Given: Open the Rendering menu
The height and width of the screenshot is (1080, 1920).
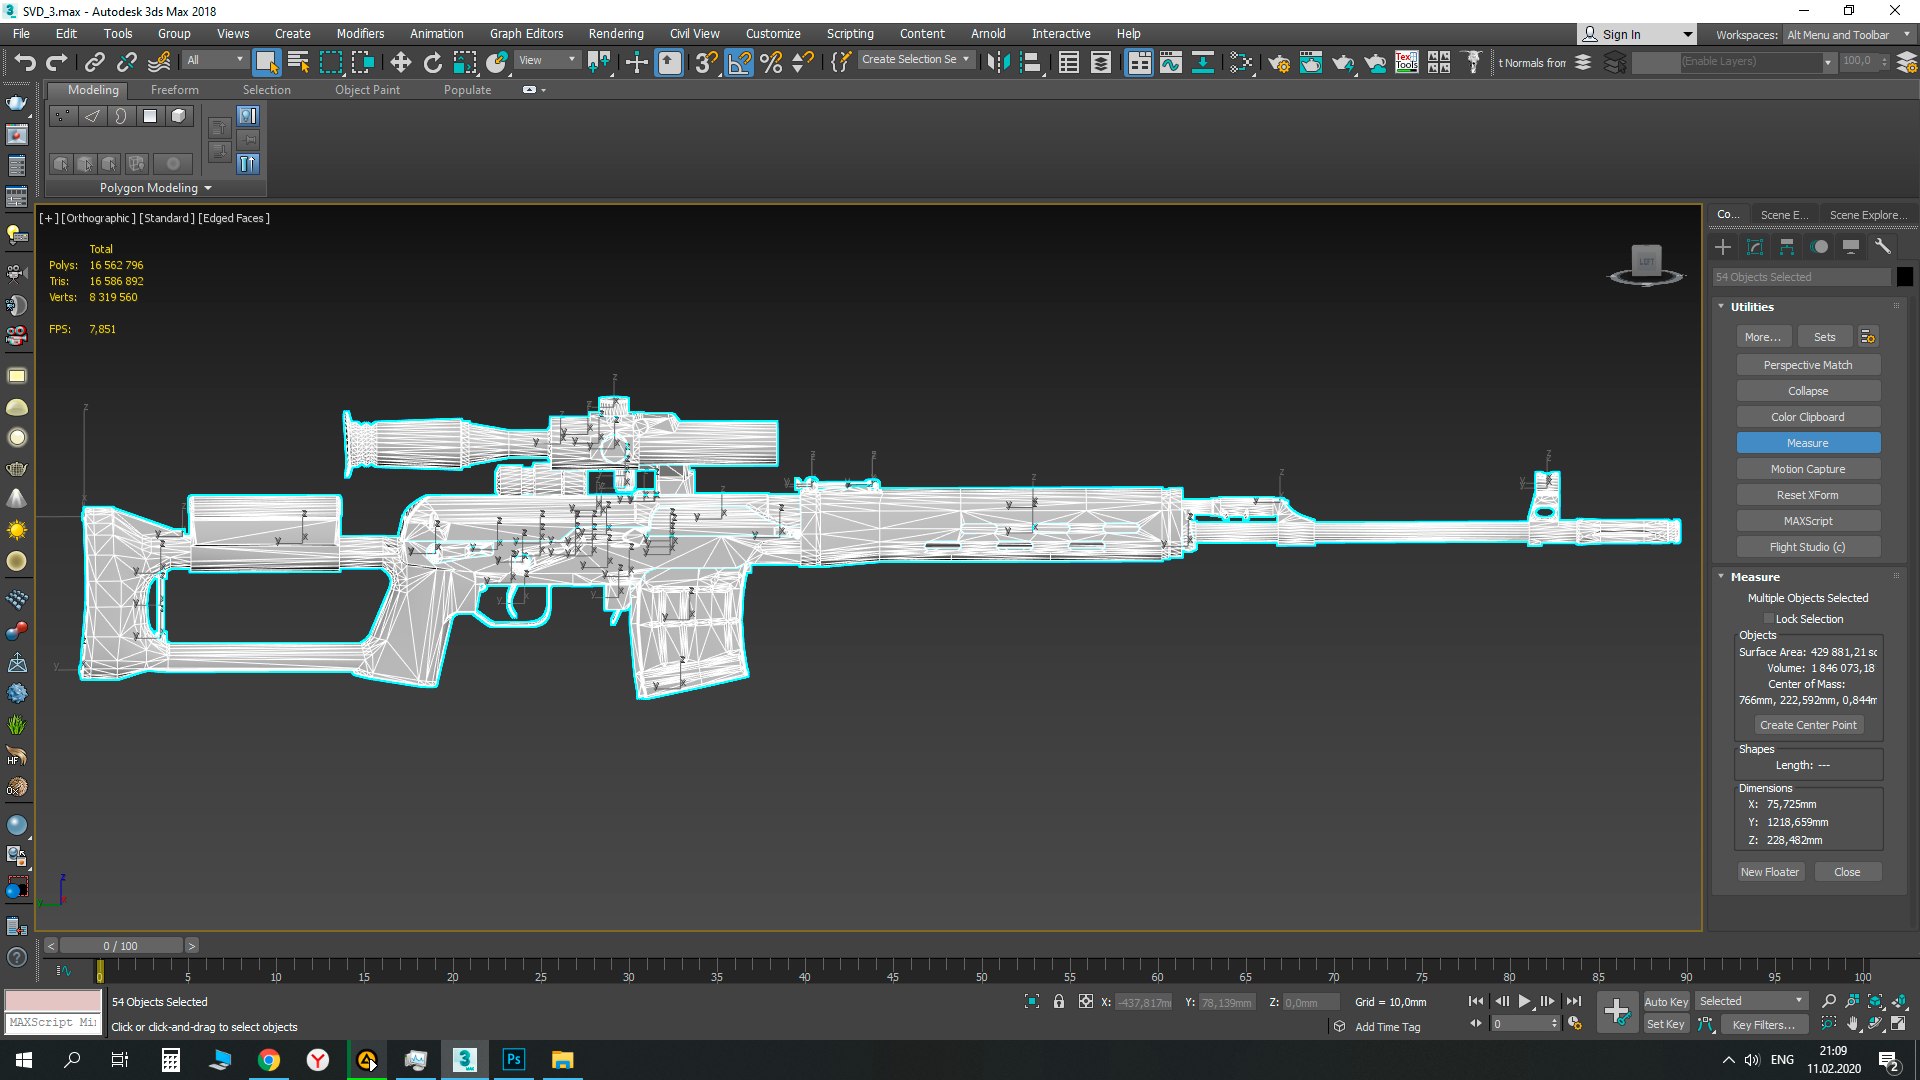Looking at the screenshot, I should click(x=616, y=33).
